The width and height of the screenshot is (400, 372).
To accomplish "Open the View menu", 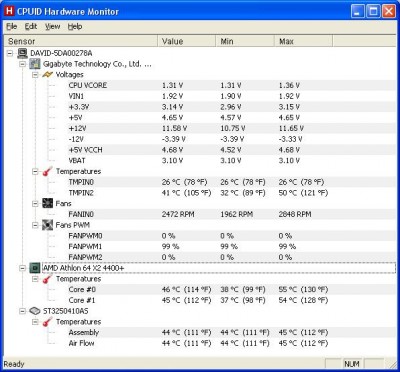I will (53, 27).
